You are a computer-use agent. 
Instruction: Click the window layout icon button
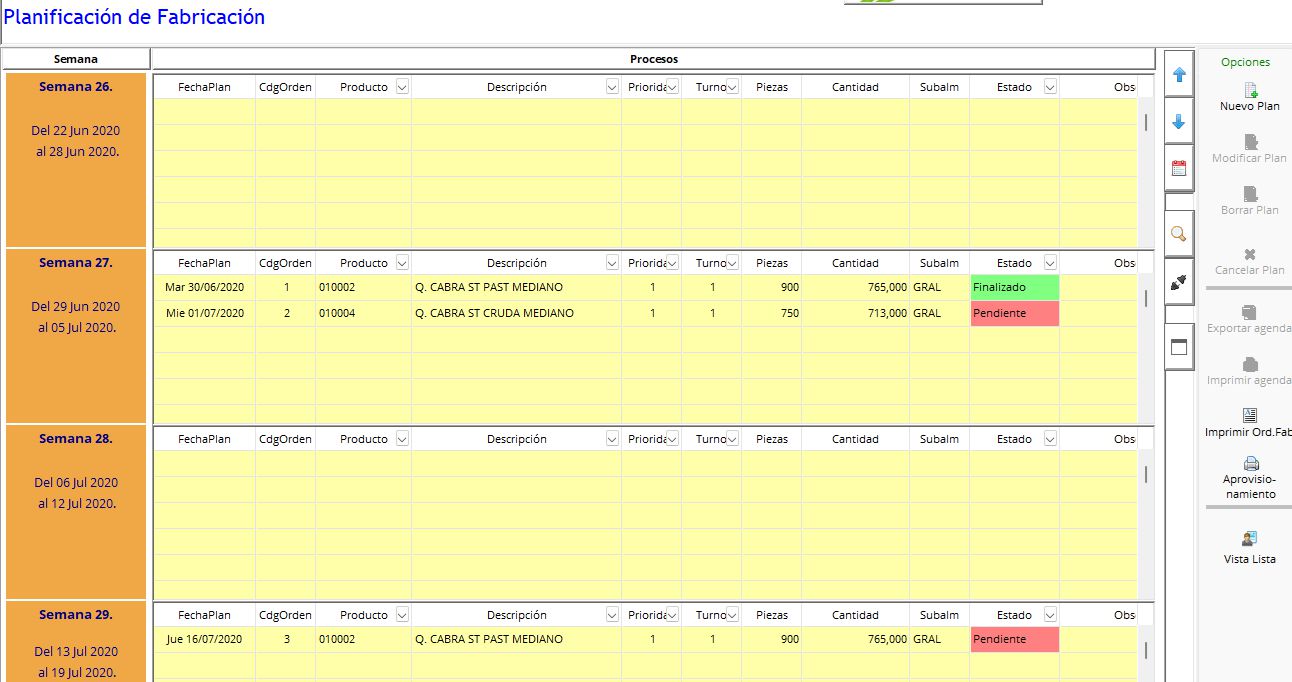1179,347
